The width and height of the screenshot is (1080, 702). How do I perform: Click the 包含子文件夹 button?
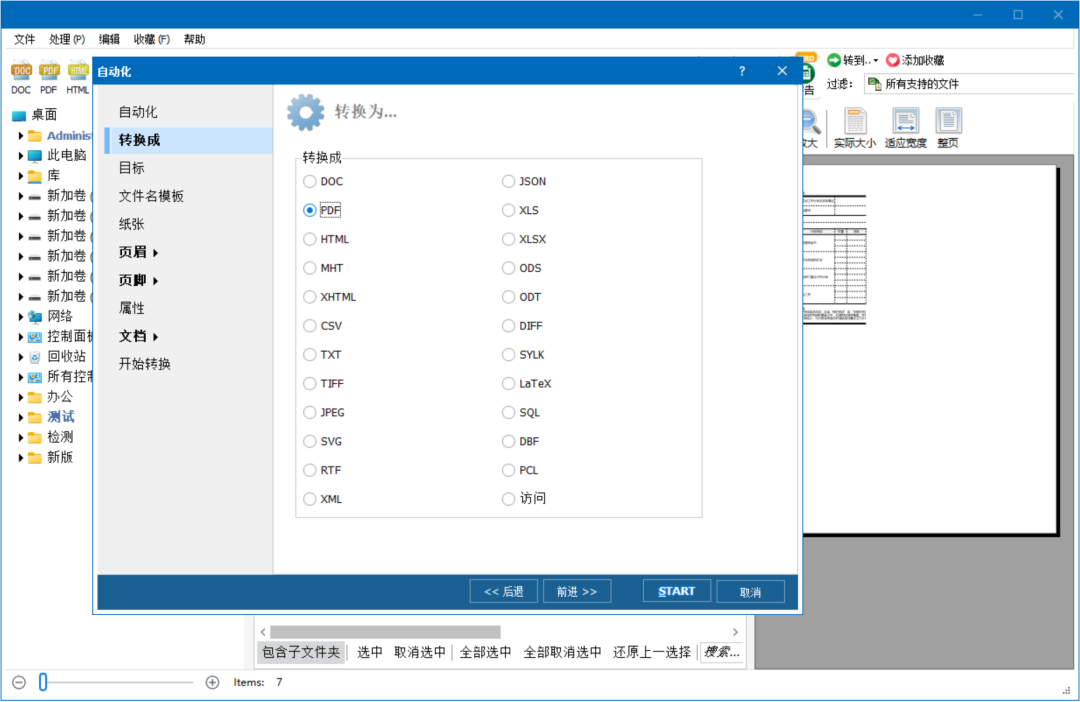(x=301, y=652)
